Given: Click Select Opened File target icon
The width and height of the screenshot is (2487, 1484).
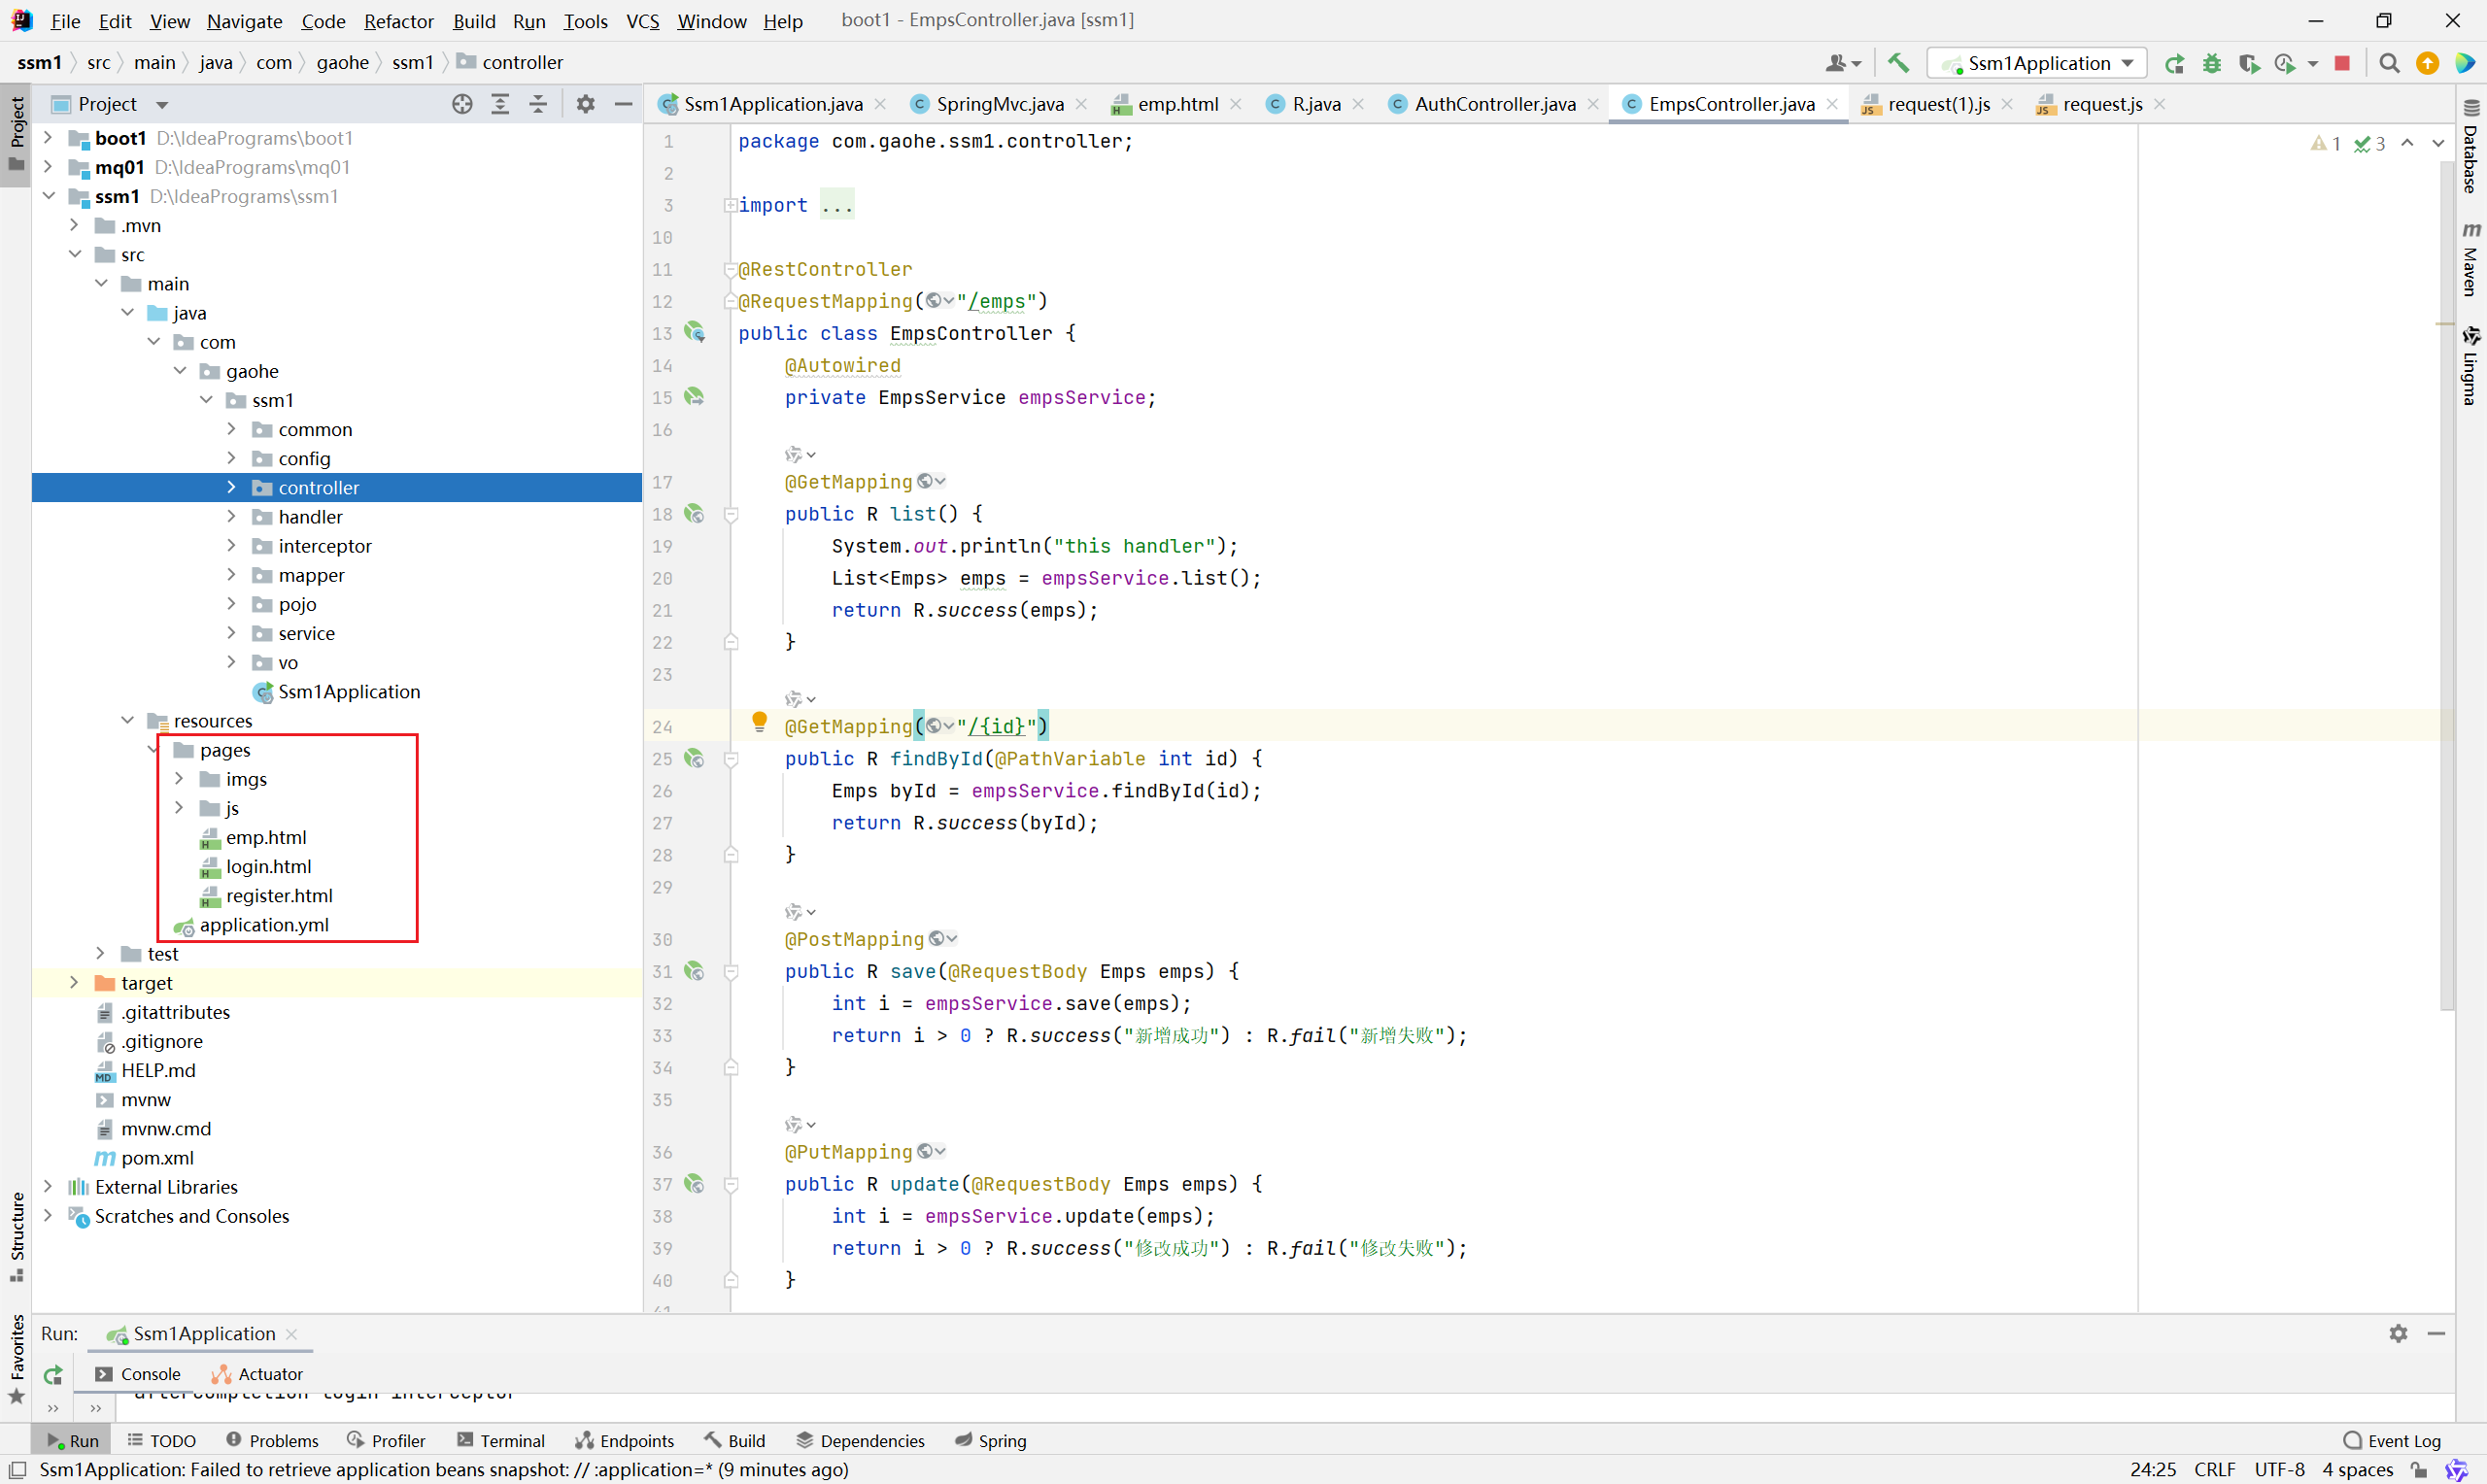Looking at the screenshot, I should coord(462,104).
